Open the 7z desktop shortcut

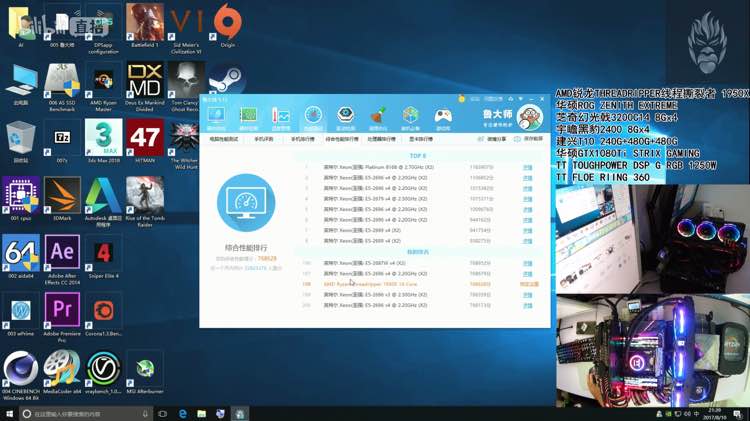(x=62, y=142)
